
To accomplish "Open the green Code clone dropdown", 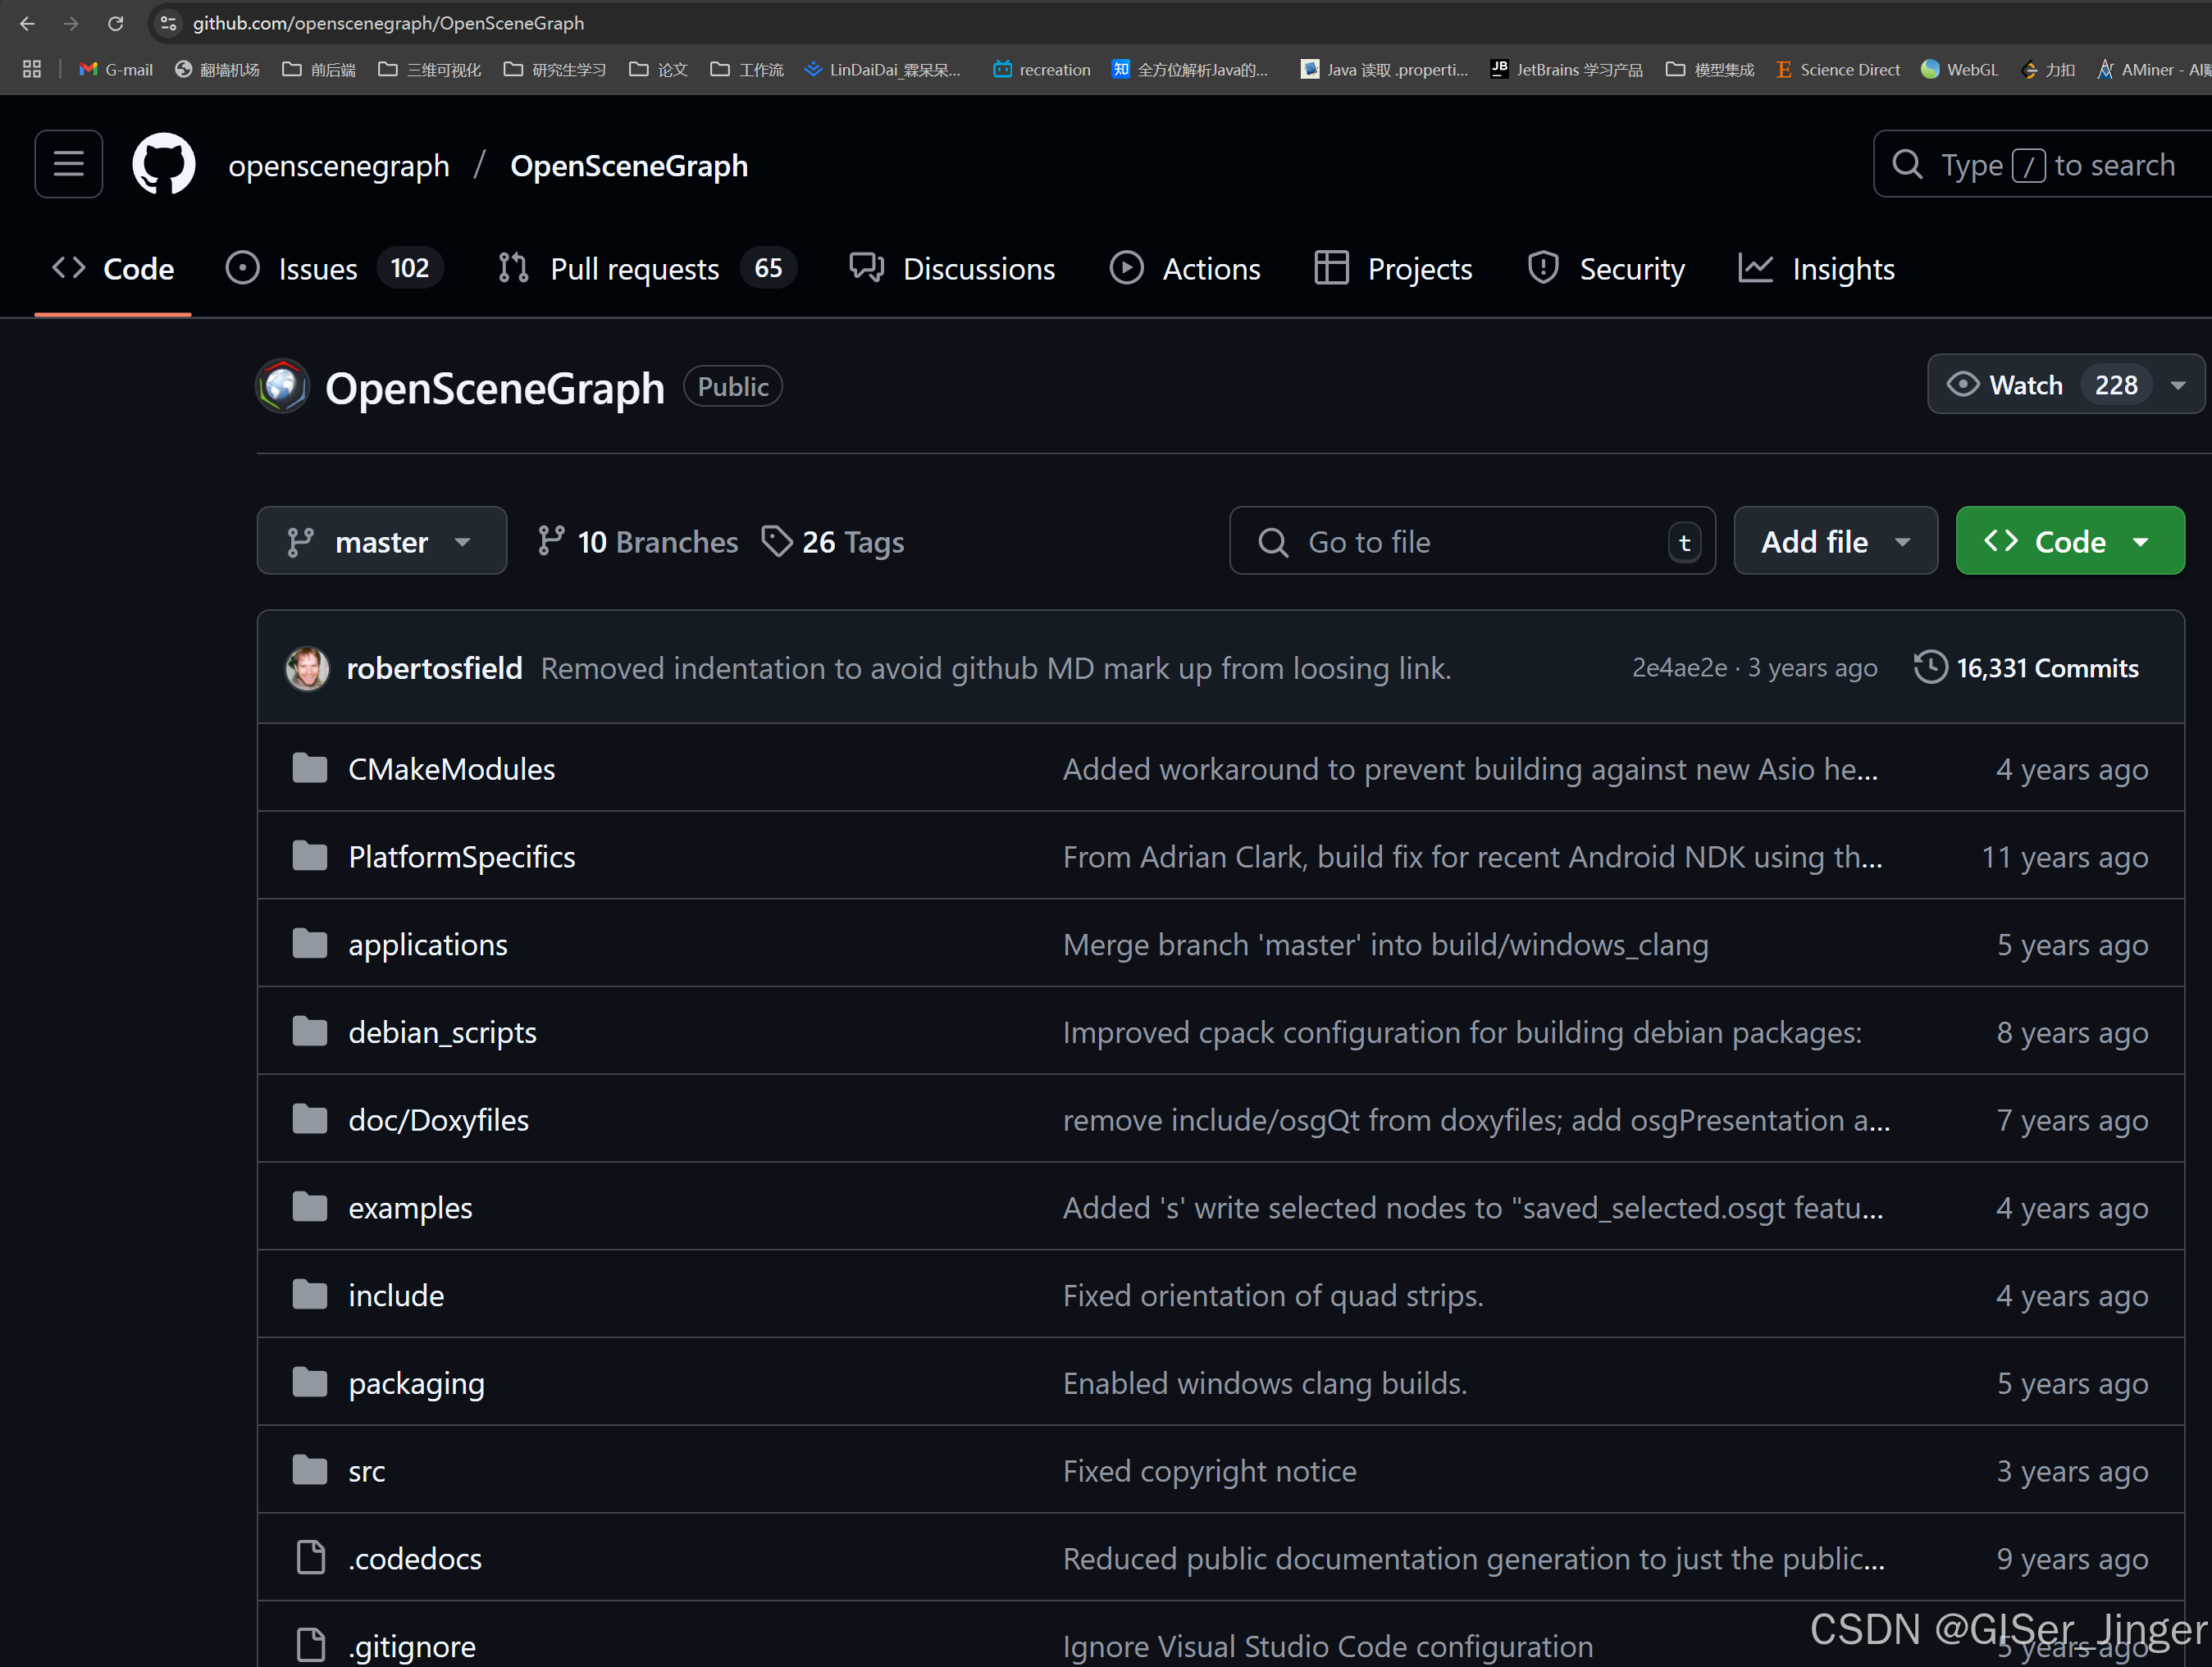I will click(2069, 542).
